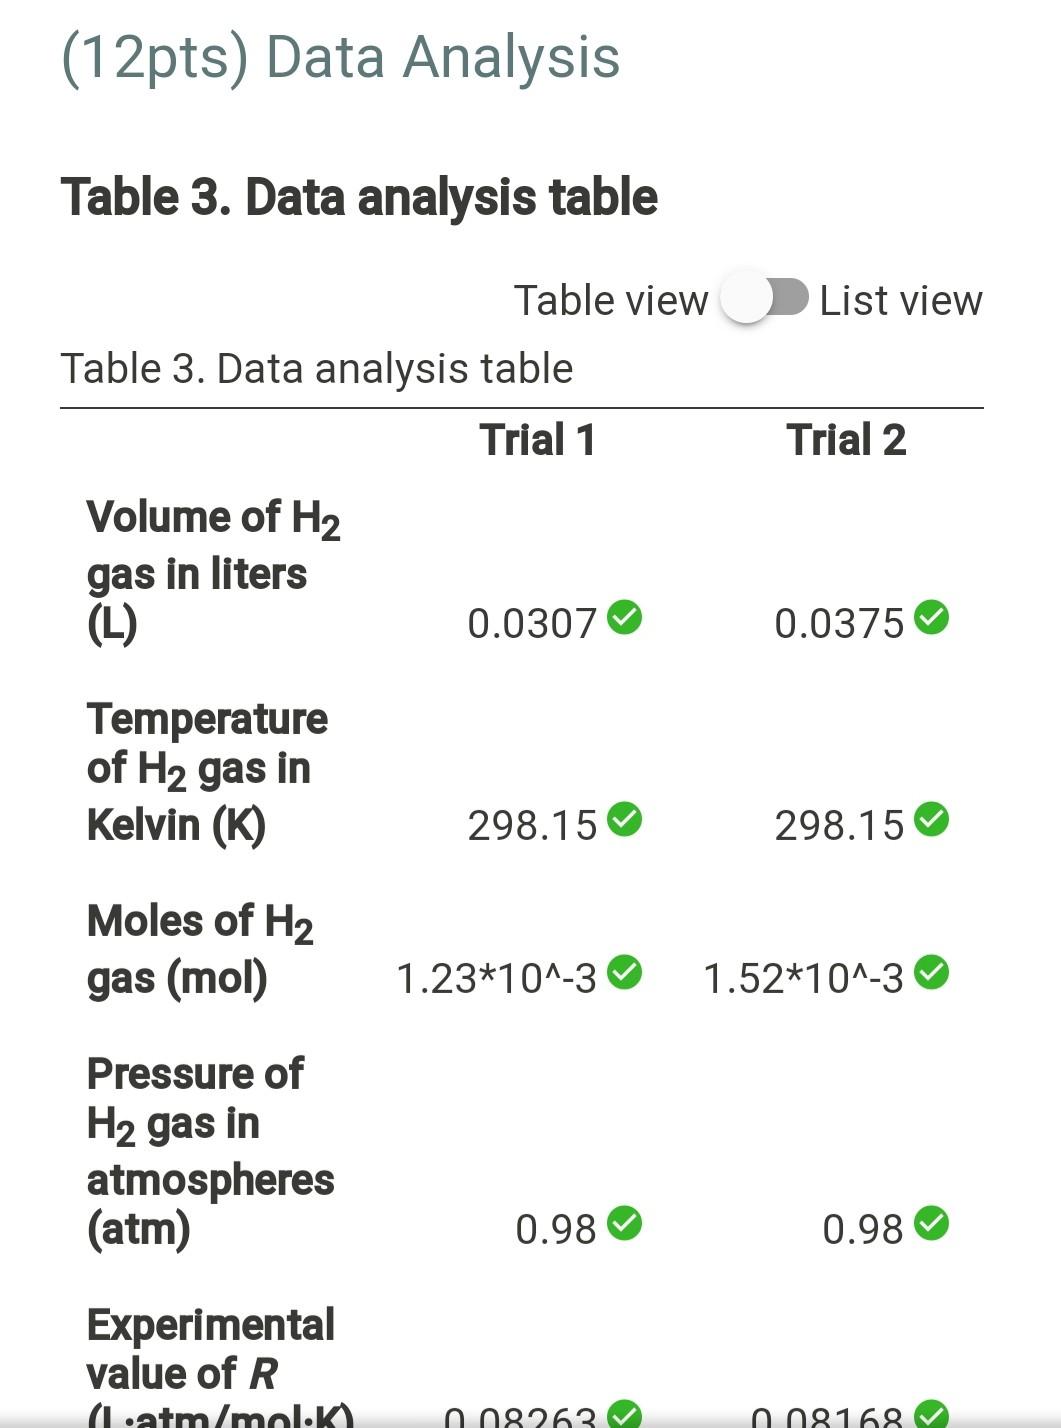
Task: Click the checkmark beside 298.15 in Trial 2
Action: click(933, 821)
